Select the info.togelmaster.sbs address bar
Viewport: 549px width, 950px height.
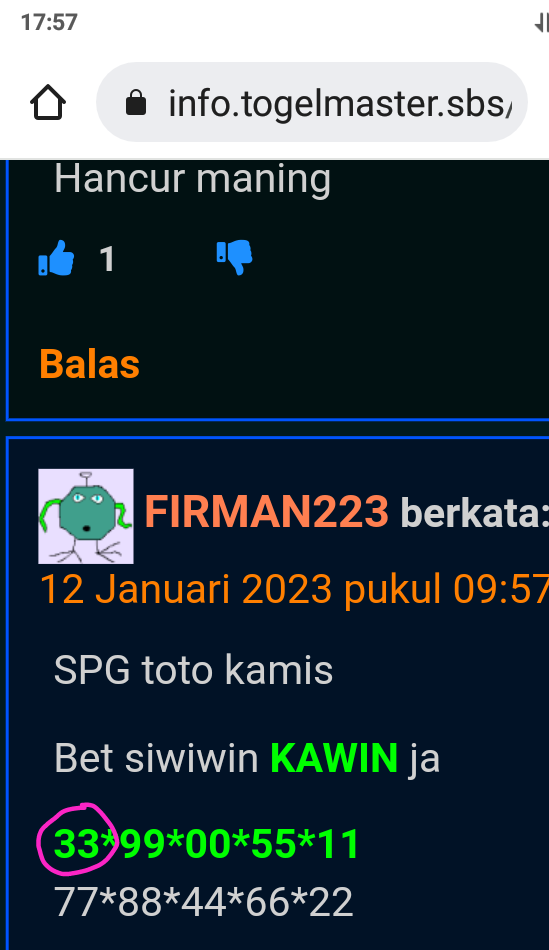(311, 102)
